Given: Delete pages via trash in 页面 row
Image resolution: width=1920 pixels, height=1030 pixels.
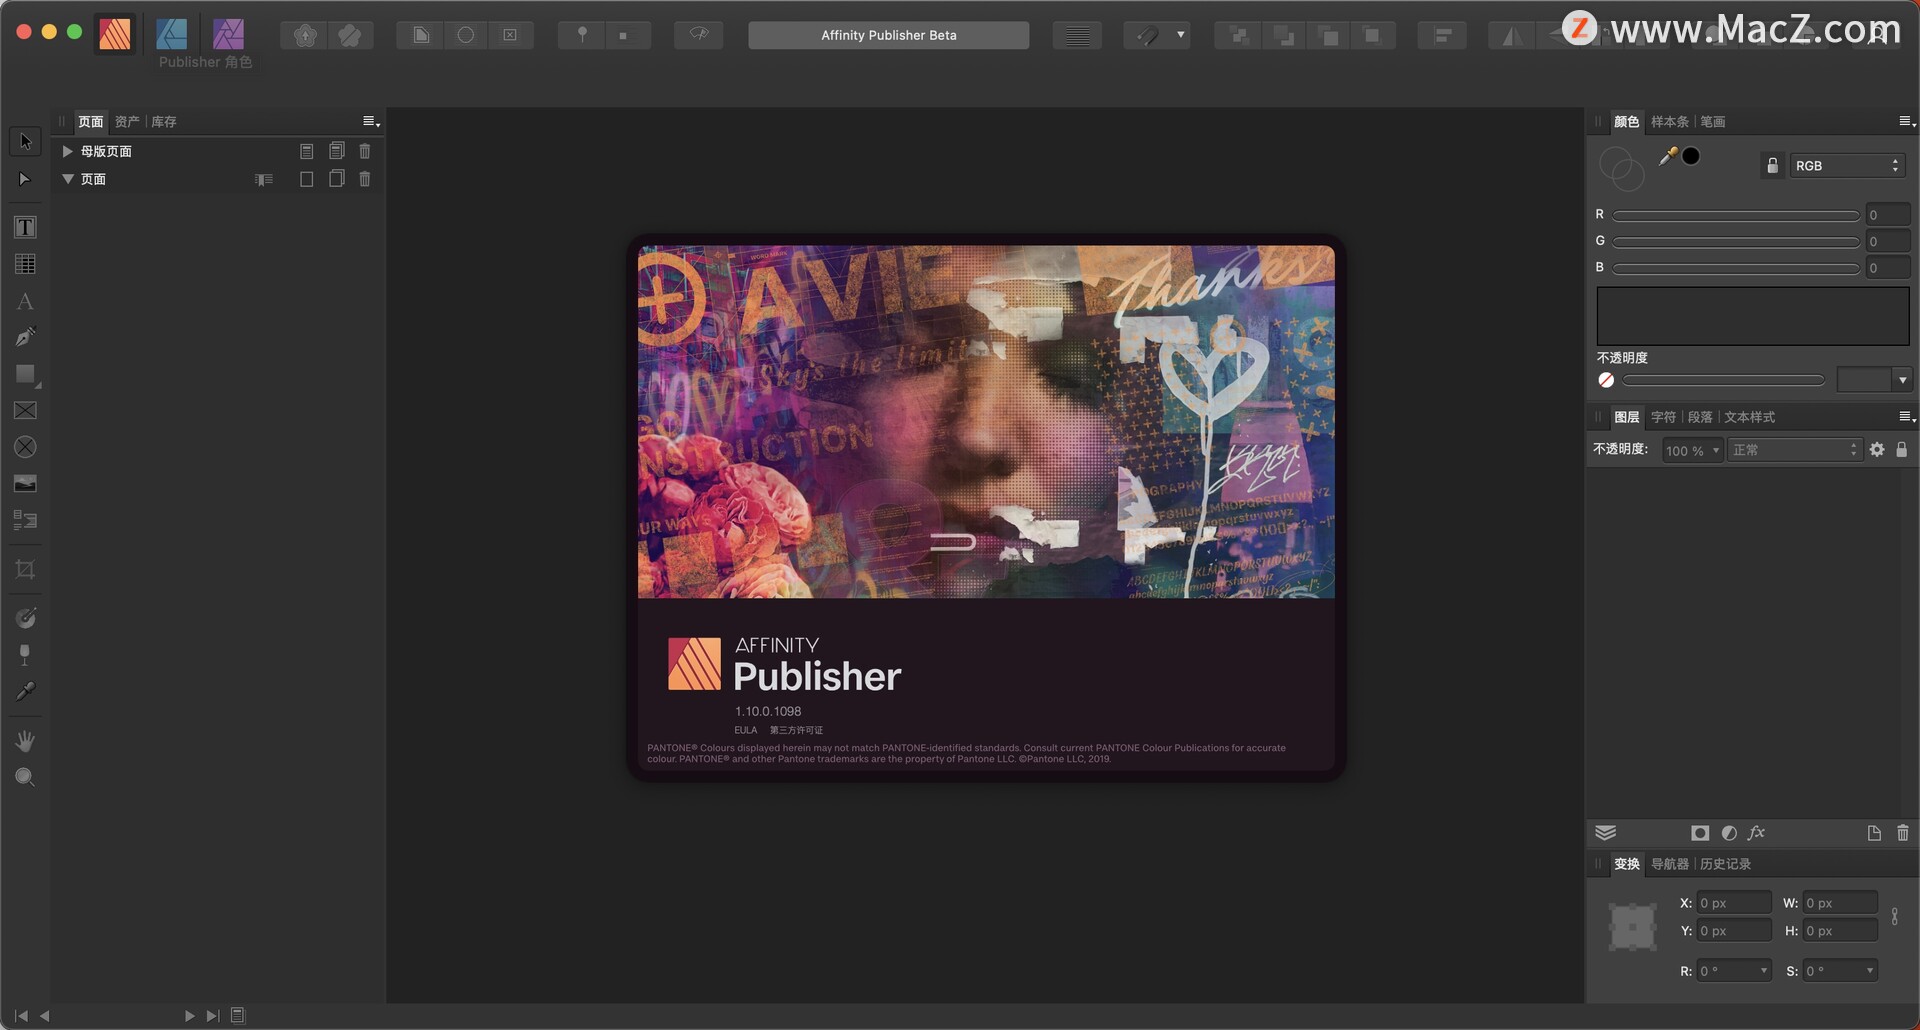Looking at the screenshot, I should click(x=365, y=179).
